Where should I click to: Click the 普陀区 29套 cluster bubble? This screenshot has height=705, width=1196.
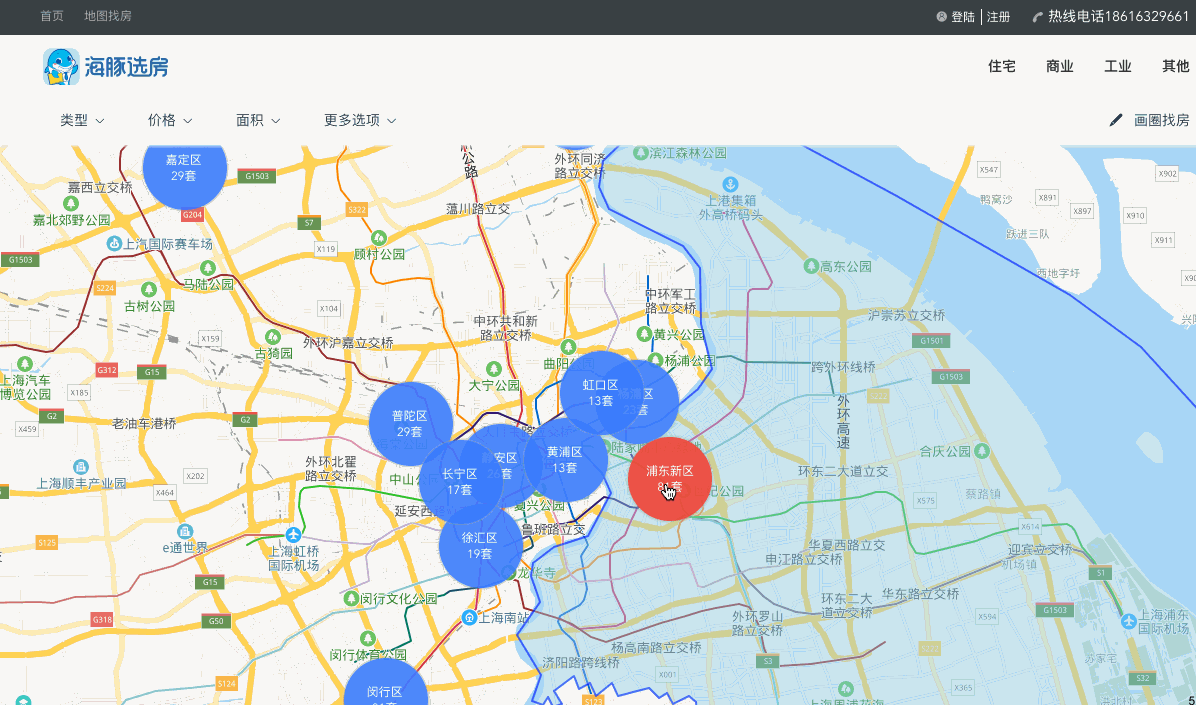click(410, 423)
